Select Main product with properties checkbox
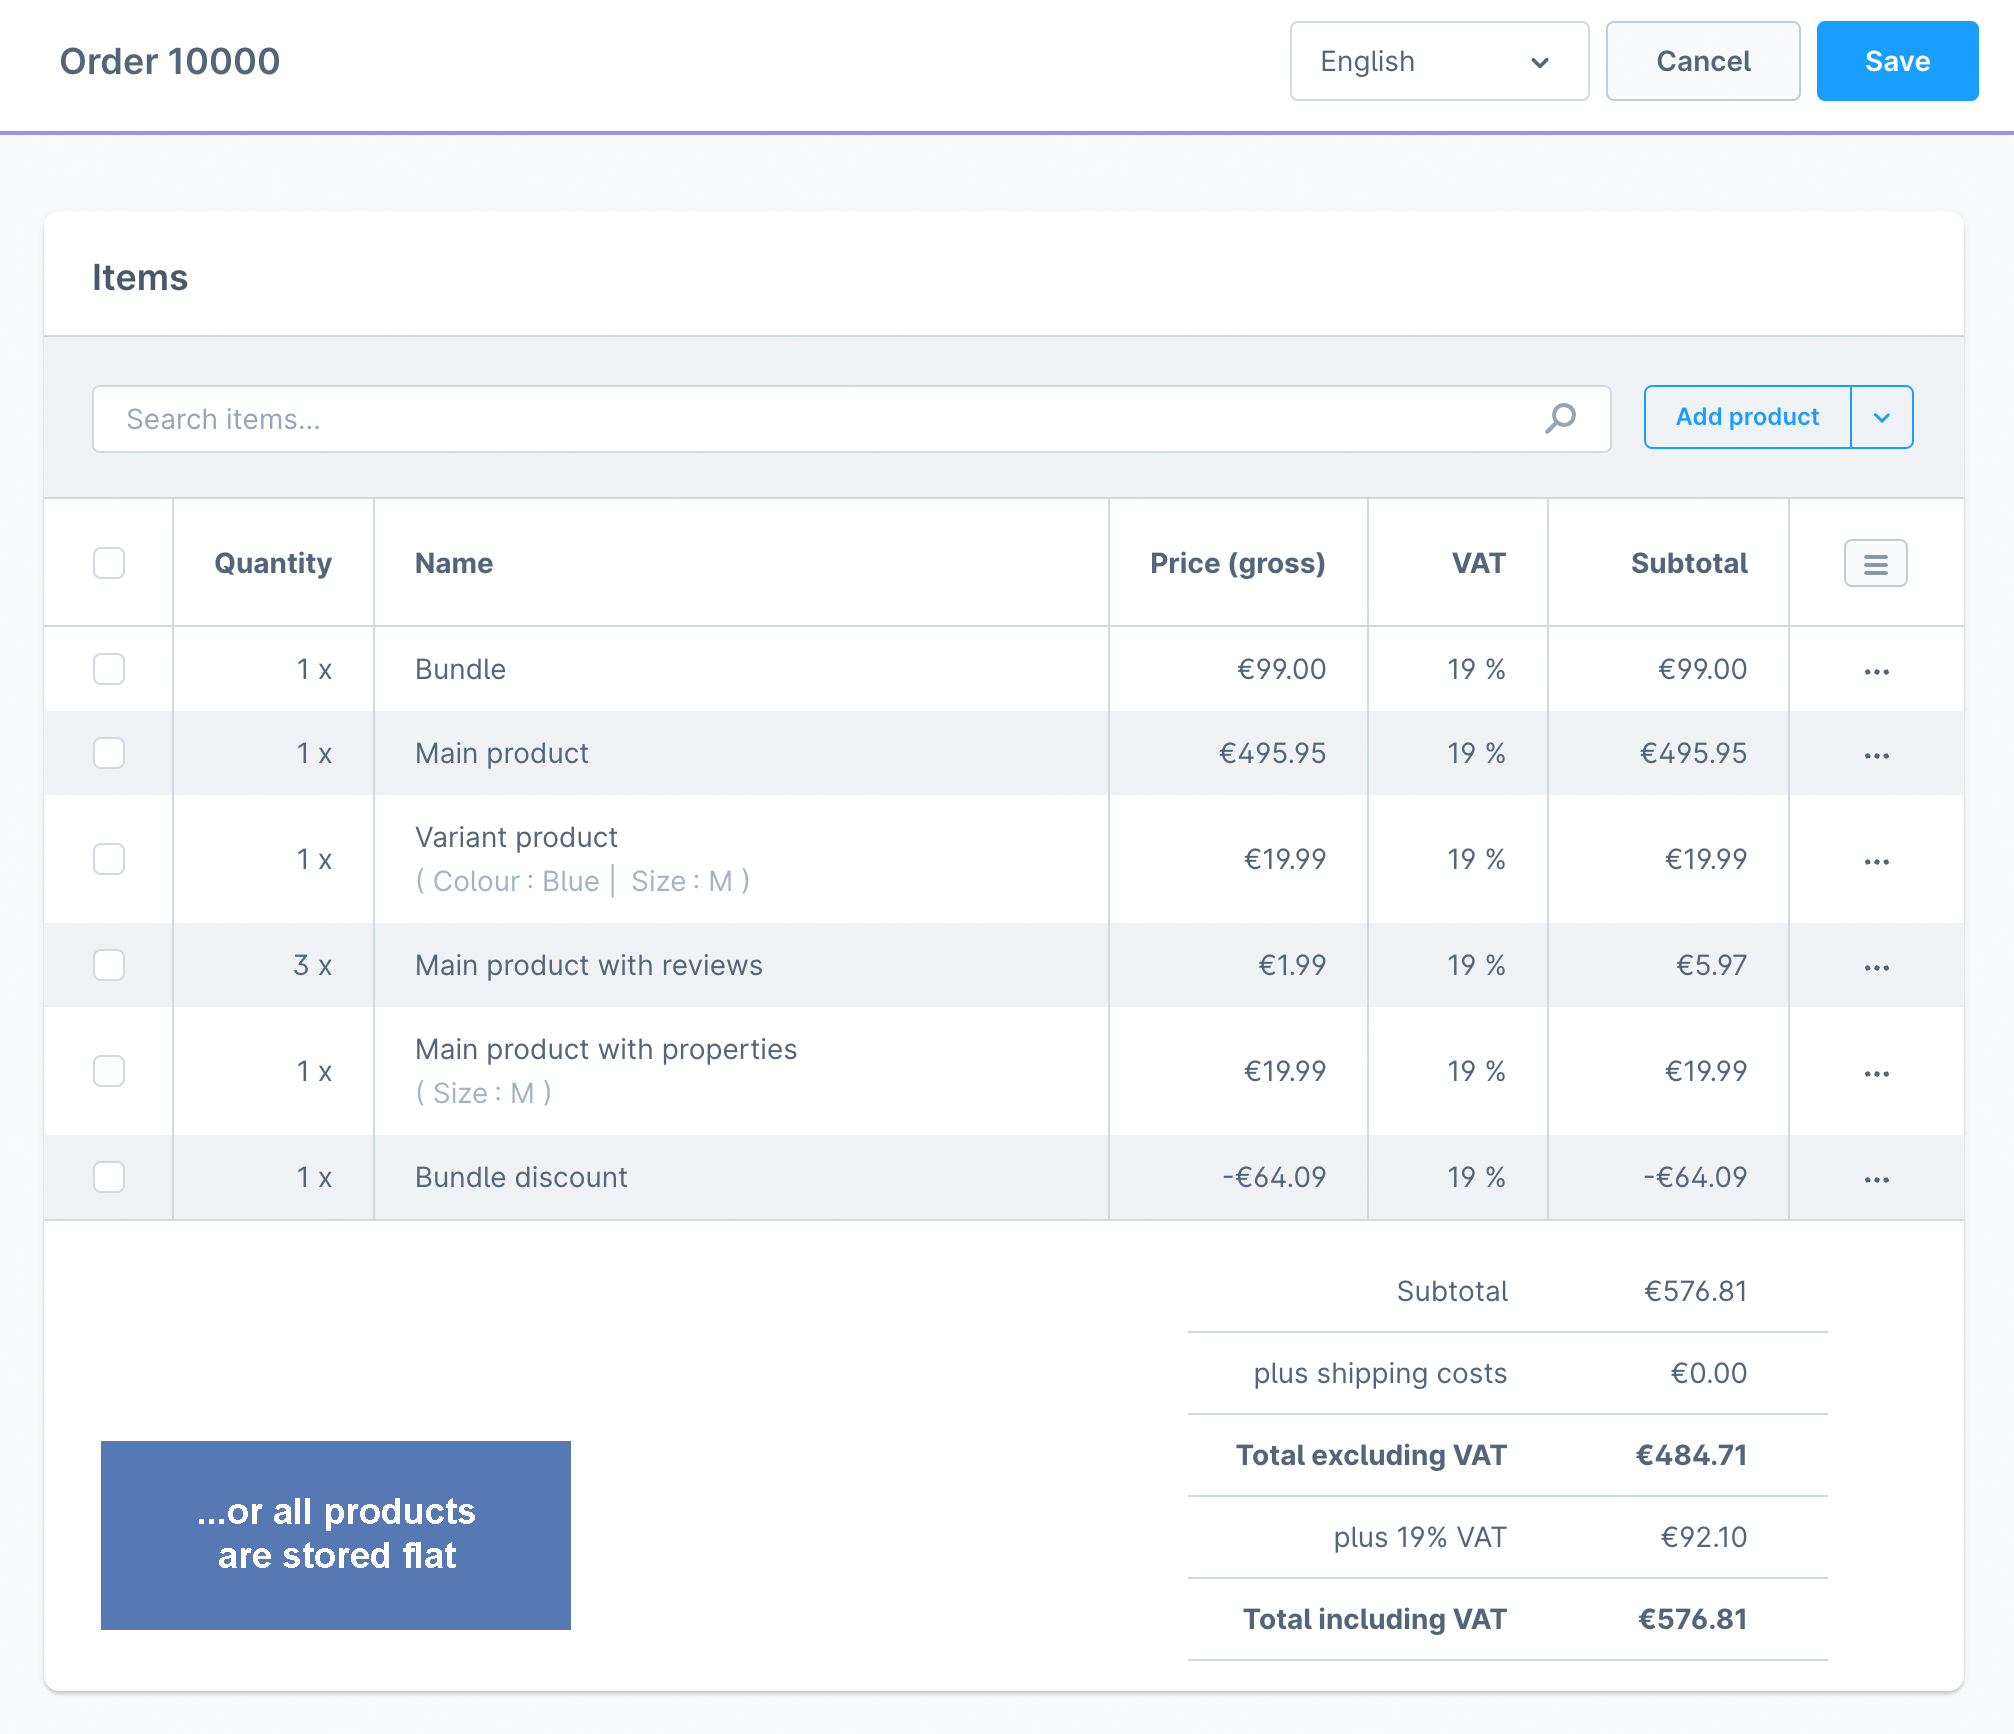The width and height of the screenshot is (2014, 1734). tap(109, 1071)
